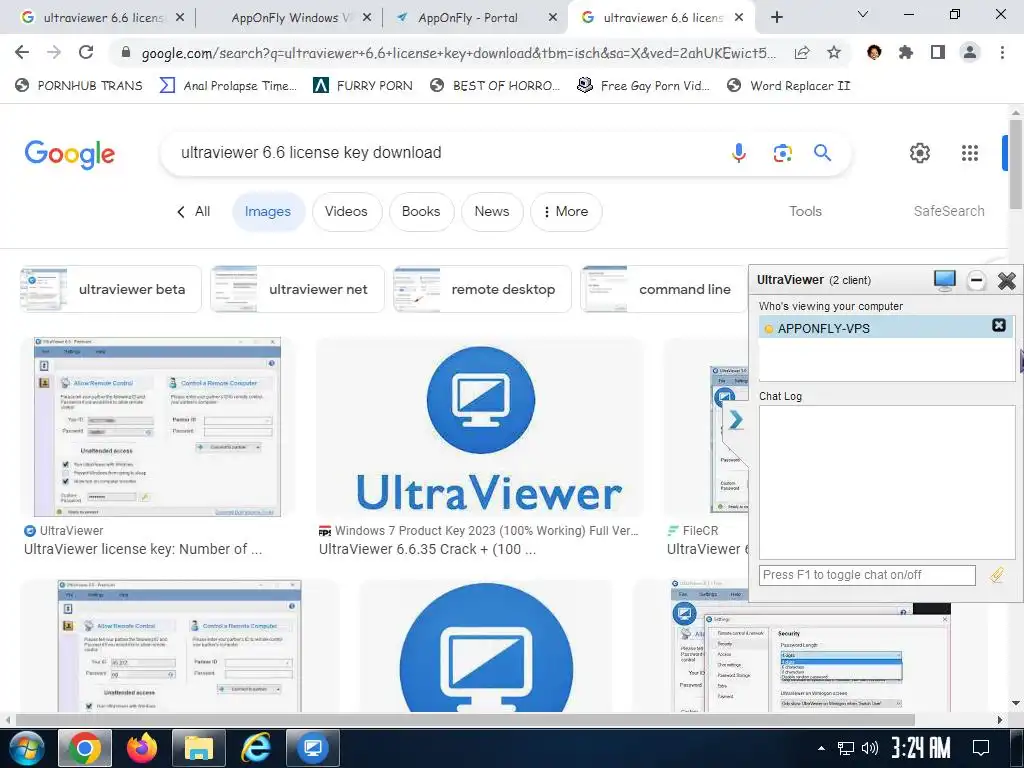Image resolution: width=1024 pixels, height=768 pixels.
Task: Click the UltraViewer monitor icon in panel header
Action: click(944, 280)
